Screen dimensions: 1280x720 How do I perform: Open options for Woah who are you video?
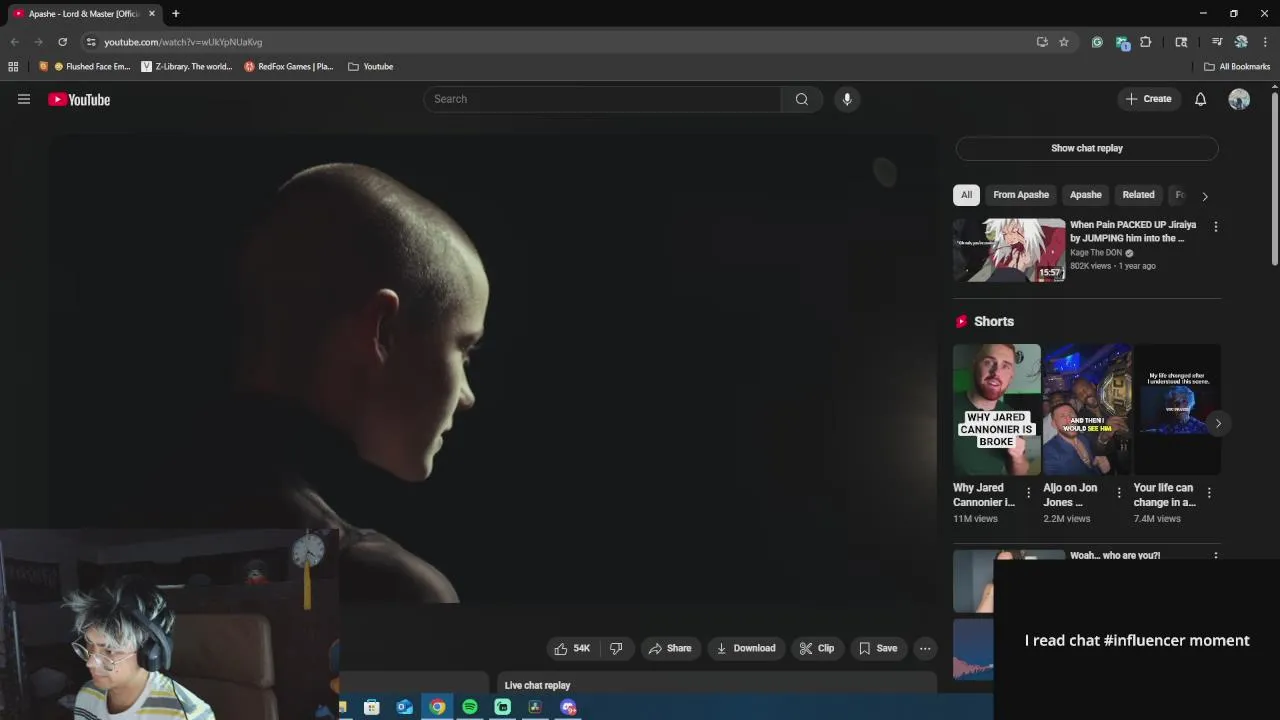[1216, 556]
